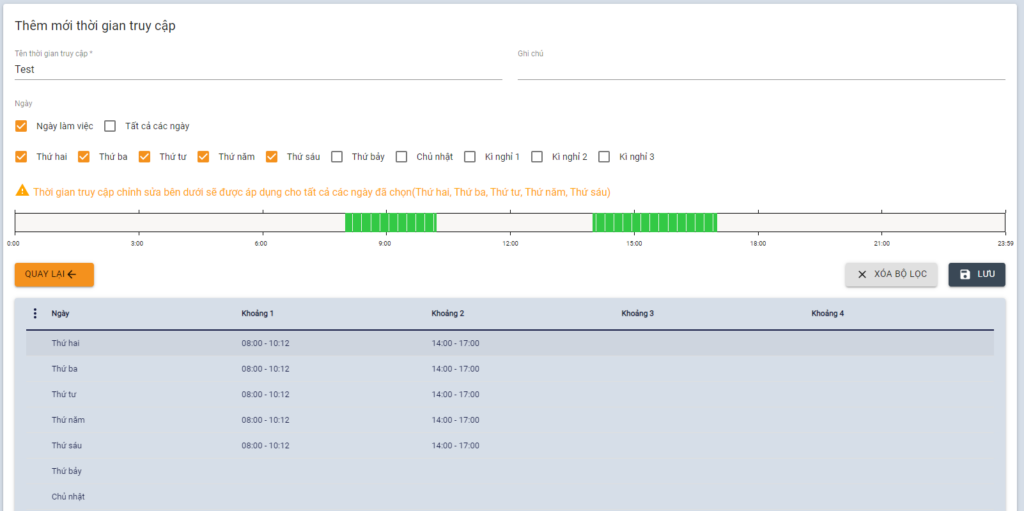Image resolution: width=1024 pixels, height=511 pixels.
Task: Uncheck the Thứ hai checkbox
Action: pyautogui.click(x=21, y=157)
